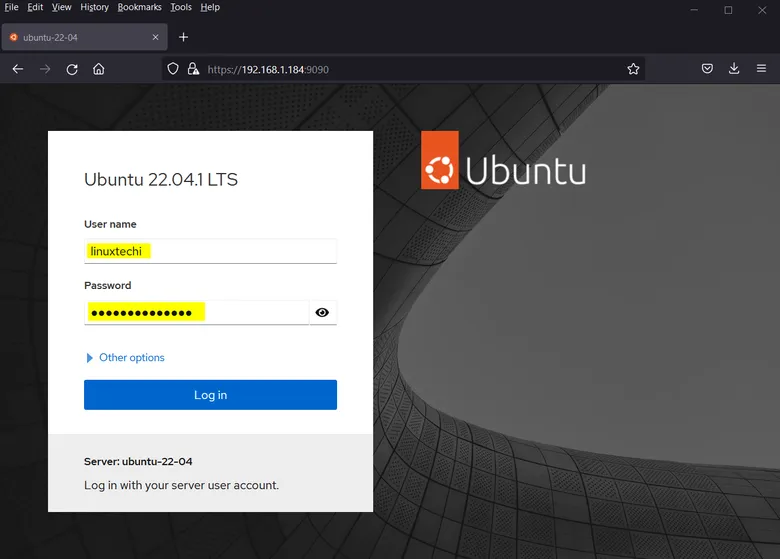Maximize the browser window

click(x=728, y=10)
